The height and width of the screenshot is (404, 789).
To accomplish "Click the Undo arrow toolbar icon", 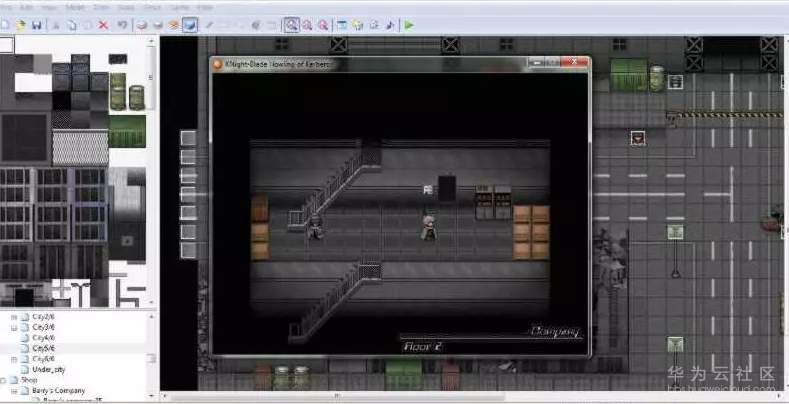I will click(x=122, y=25).
